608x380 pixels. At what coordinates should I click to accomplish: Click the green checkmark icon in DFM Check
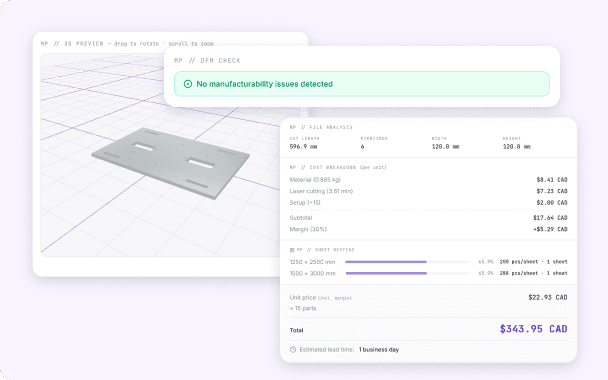click(188, 84)
